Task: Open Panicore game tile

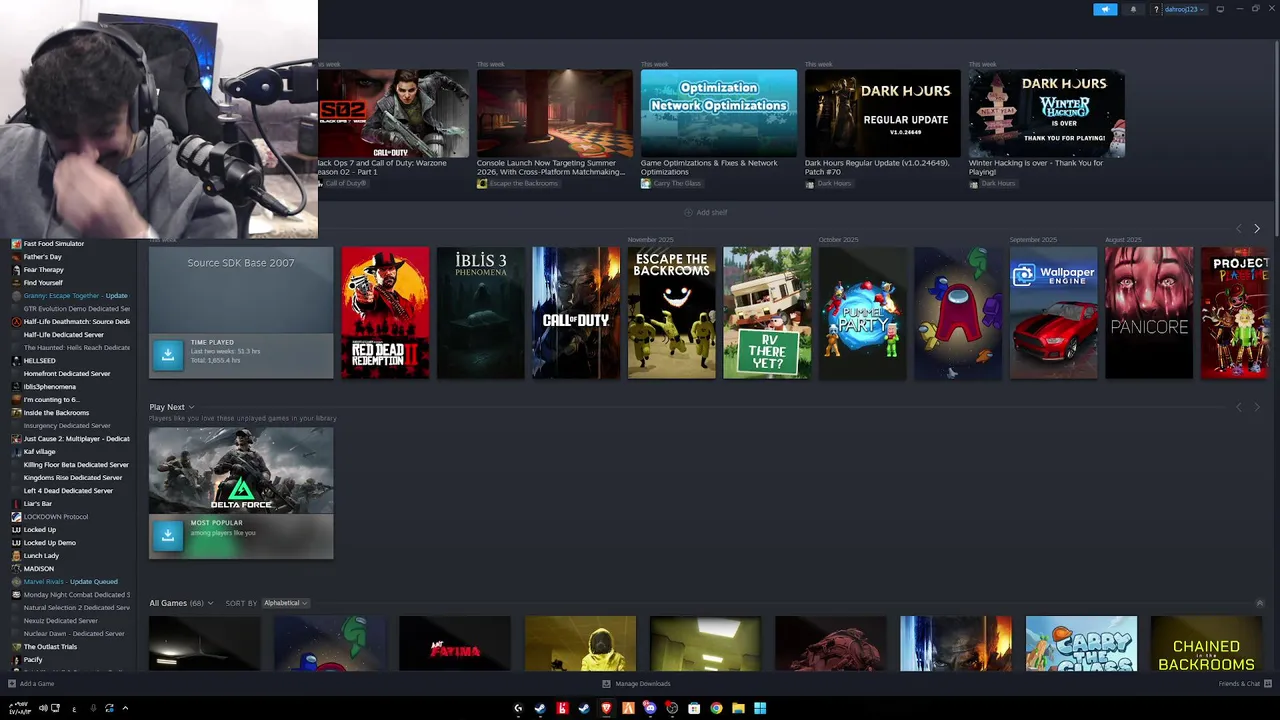Action: (1149, 313)
